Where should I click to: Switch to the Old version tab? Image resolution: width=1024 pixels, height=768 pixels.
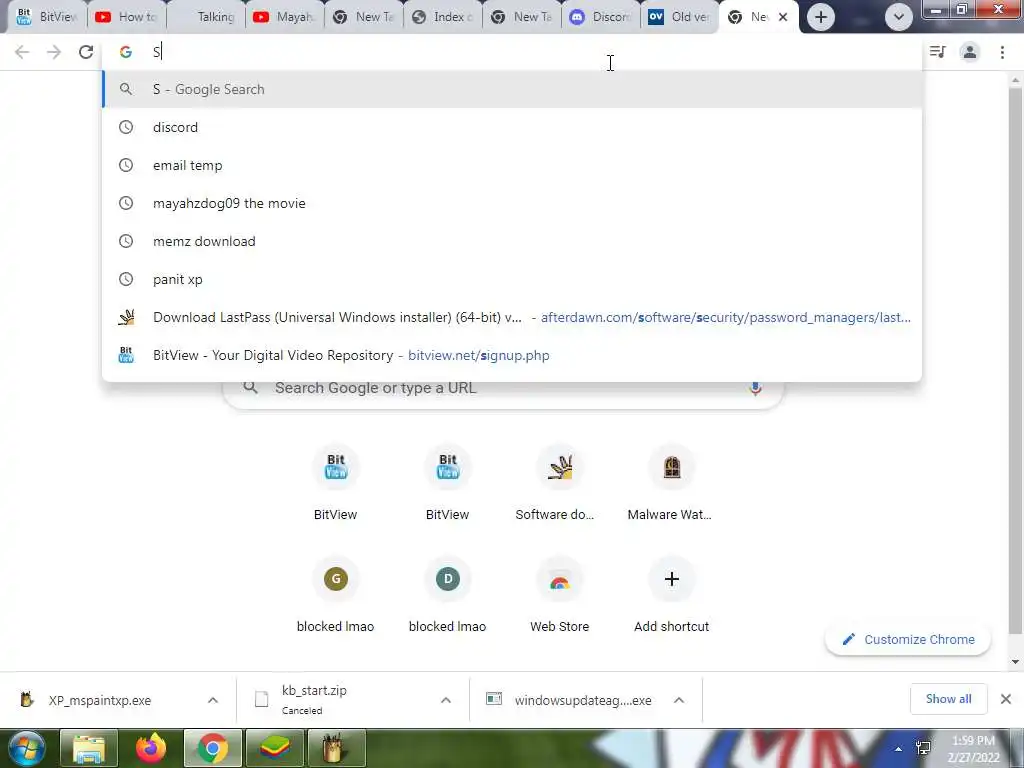coord(679,17)
